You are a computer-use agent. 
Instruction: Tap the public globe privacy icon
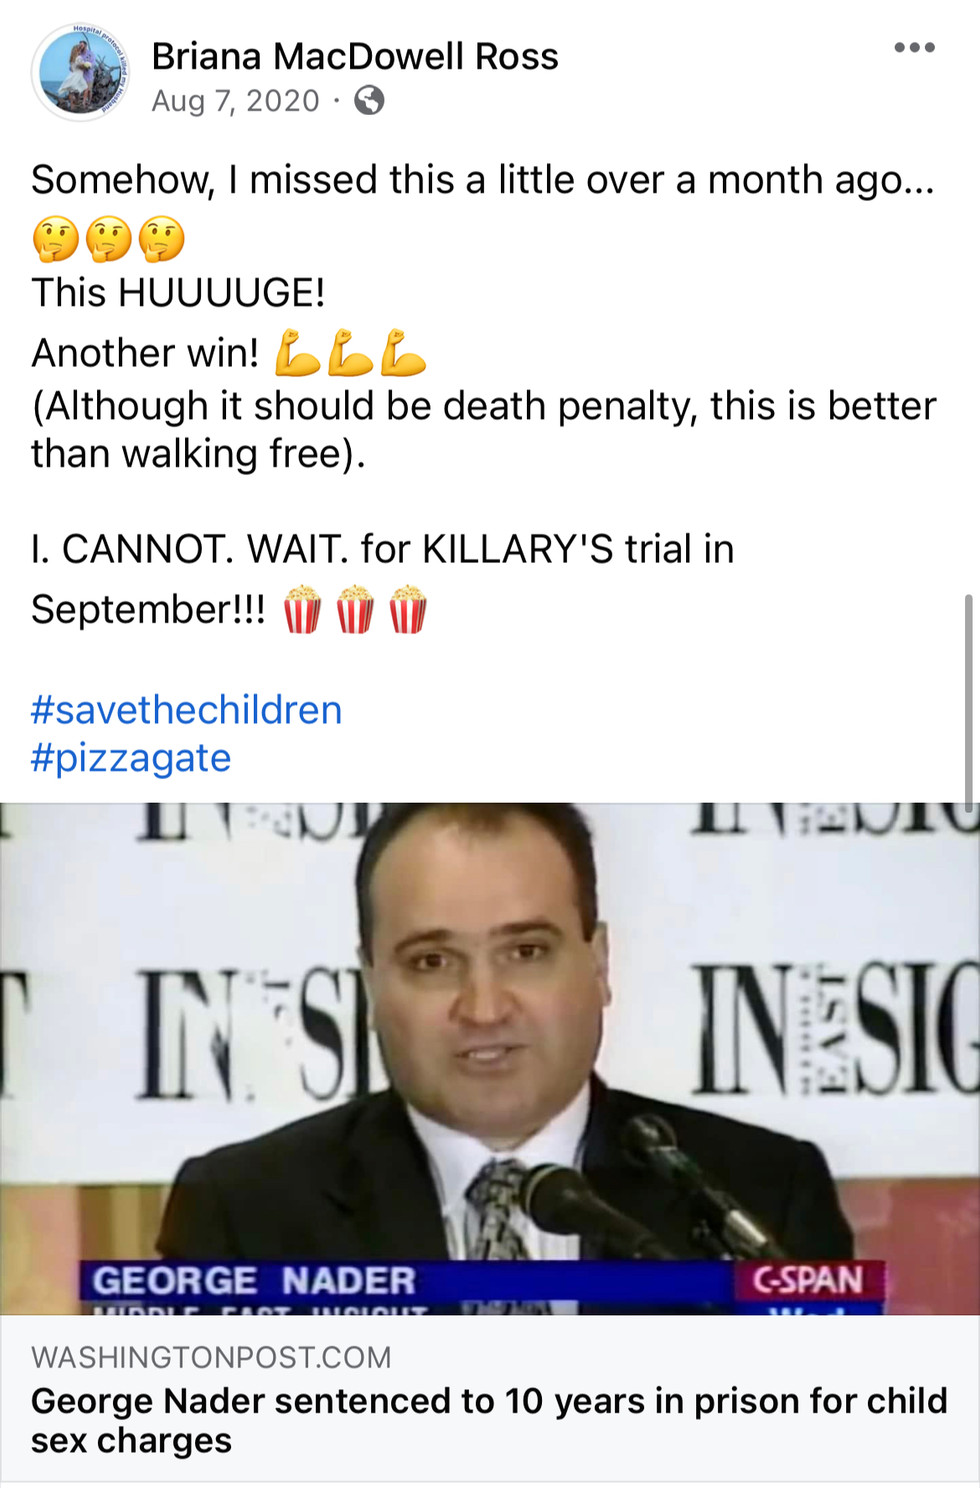[369, 101]
